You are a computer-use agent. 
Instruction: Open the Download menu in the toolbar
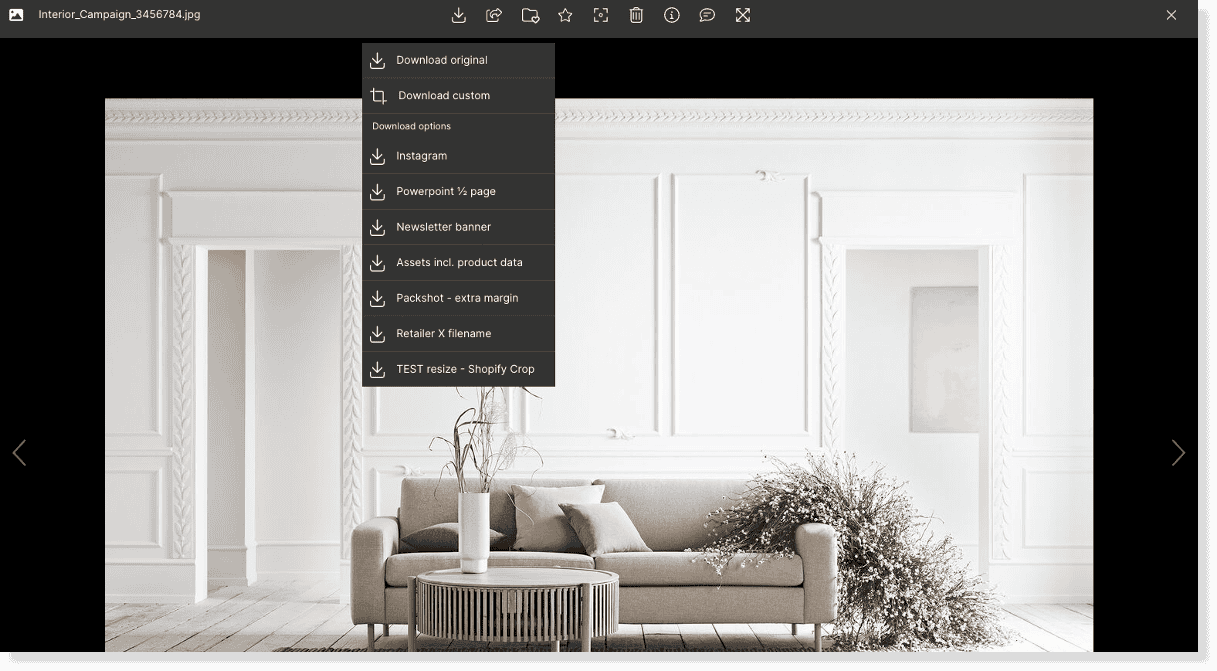[459, 15]
